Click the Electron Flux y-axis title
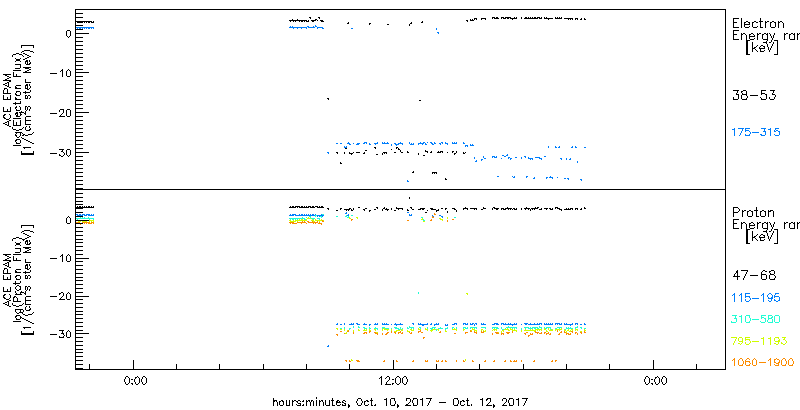The image size is (800, 410). click(20, 99)
